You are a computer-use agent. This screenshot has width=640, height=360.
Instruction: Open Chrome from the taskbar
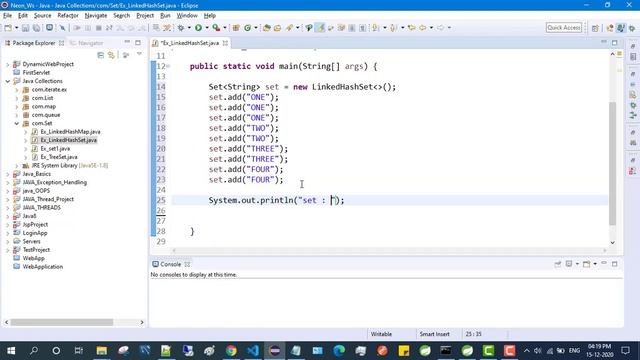point(231,350)
